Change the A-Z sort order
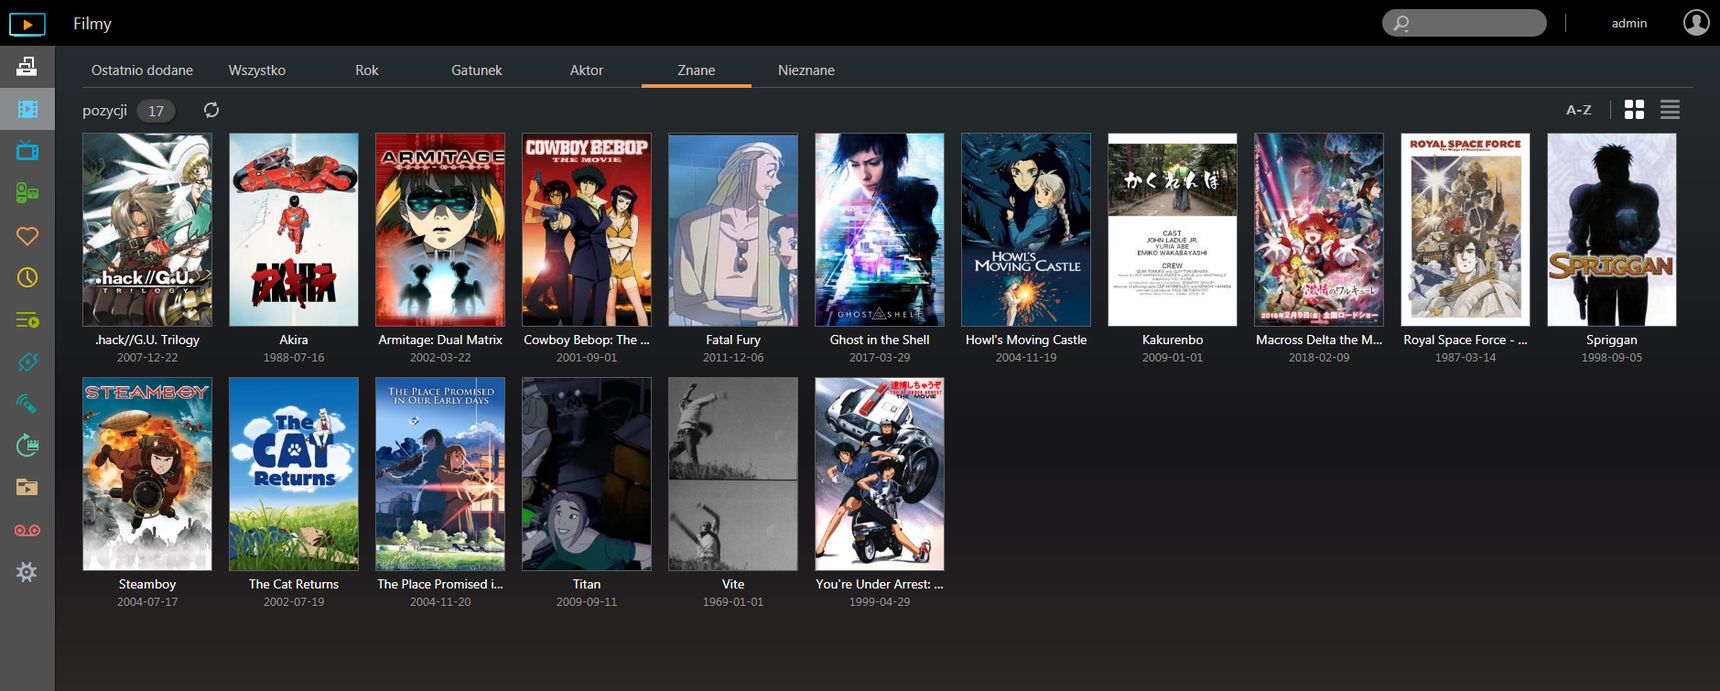Image resolution: width=1720 pixels, height=691 pixels. (x=1578, y=110)
